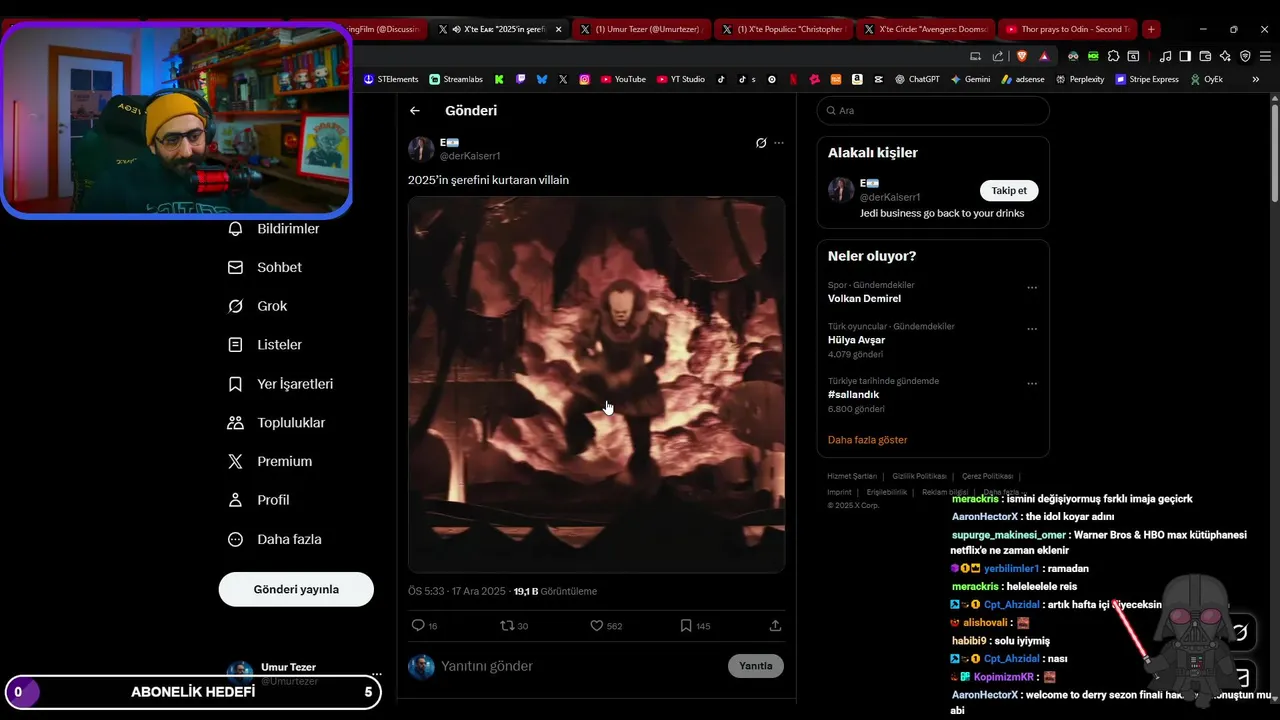Viewport: 1280px width, 720px height.
Task: Click the reply icon with 16 replies
Action: point(418,625)
